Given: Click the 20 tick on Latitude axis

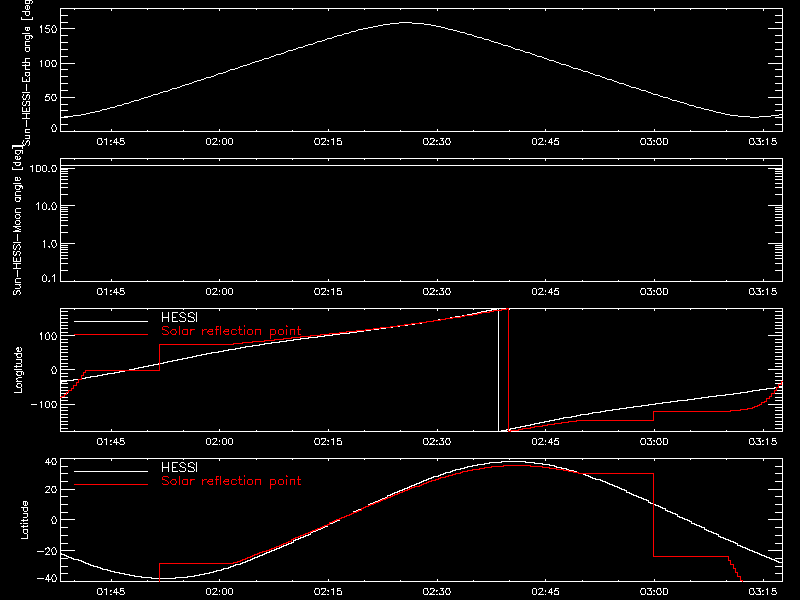Looking at the screenshot, I should (x=51, y=490).
